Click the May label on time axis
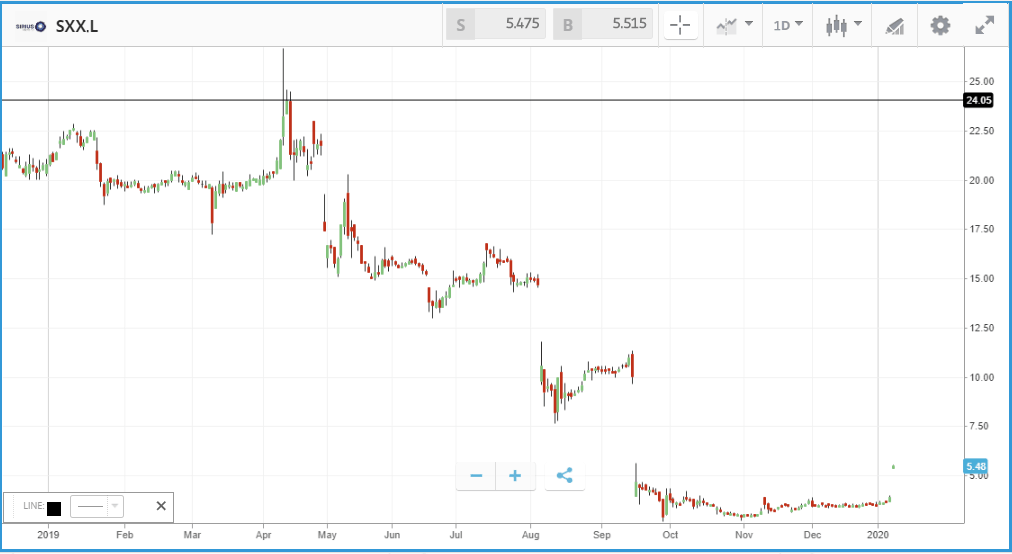Viewport: 1012px width, 554px height. [x=327, y=535]
